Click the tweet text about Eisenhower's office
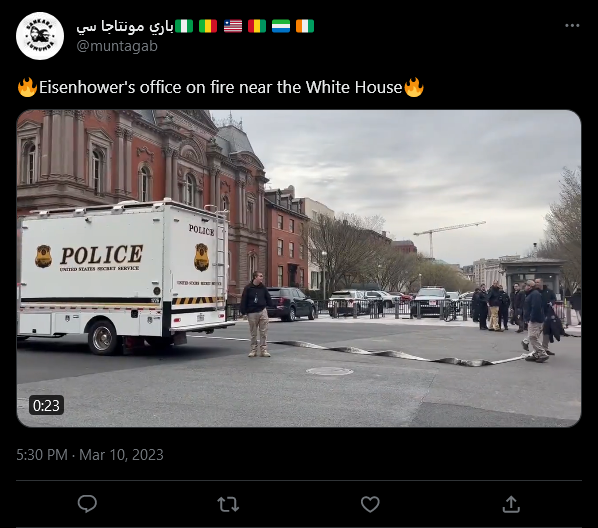598x528 pixels. pos(220,87)
